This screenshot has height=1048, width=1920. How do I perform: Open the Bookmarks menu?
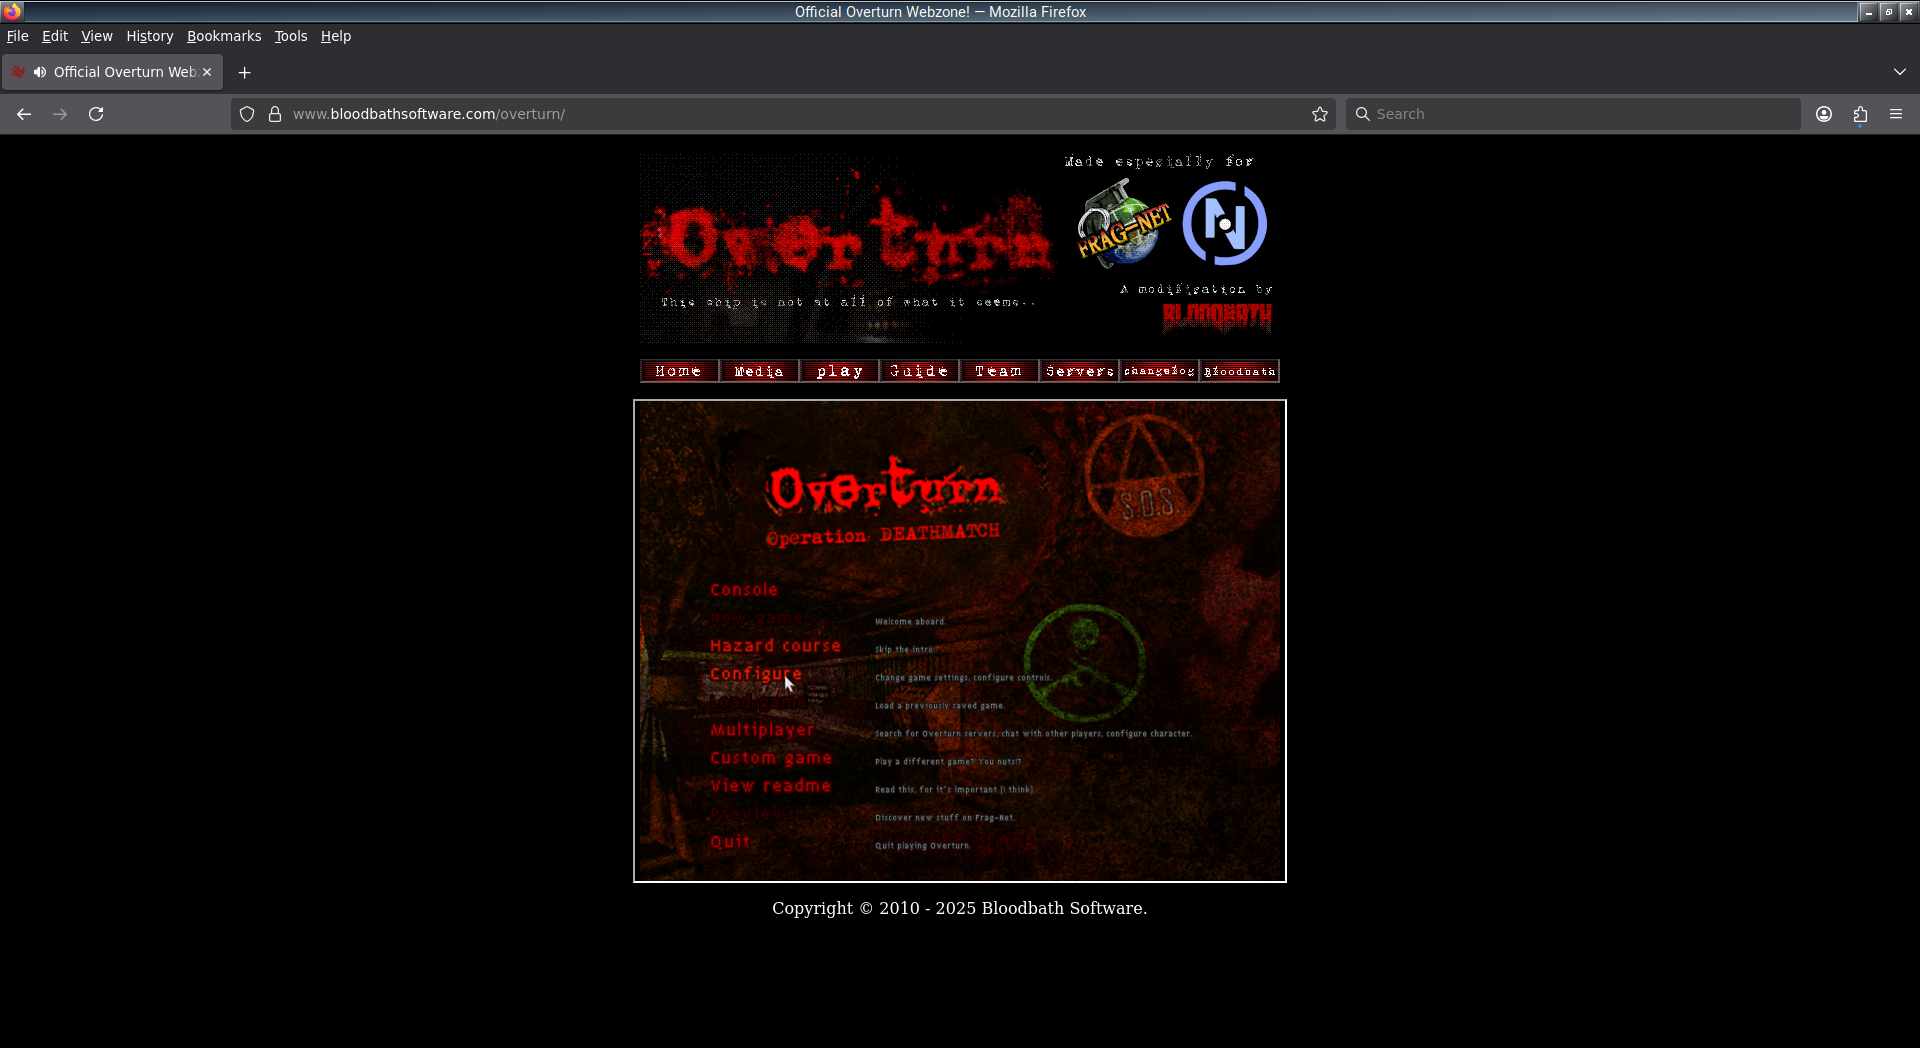(224, 36)
